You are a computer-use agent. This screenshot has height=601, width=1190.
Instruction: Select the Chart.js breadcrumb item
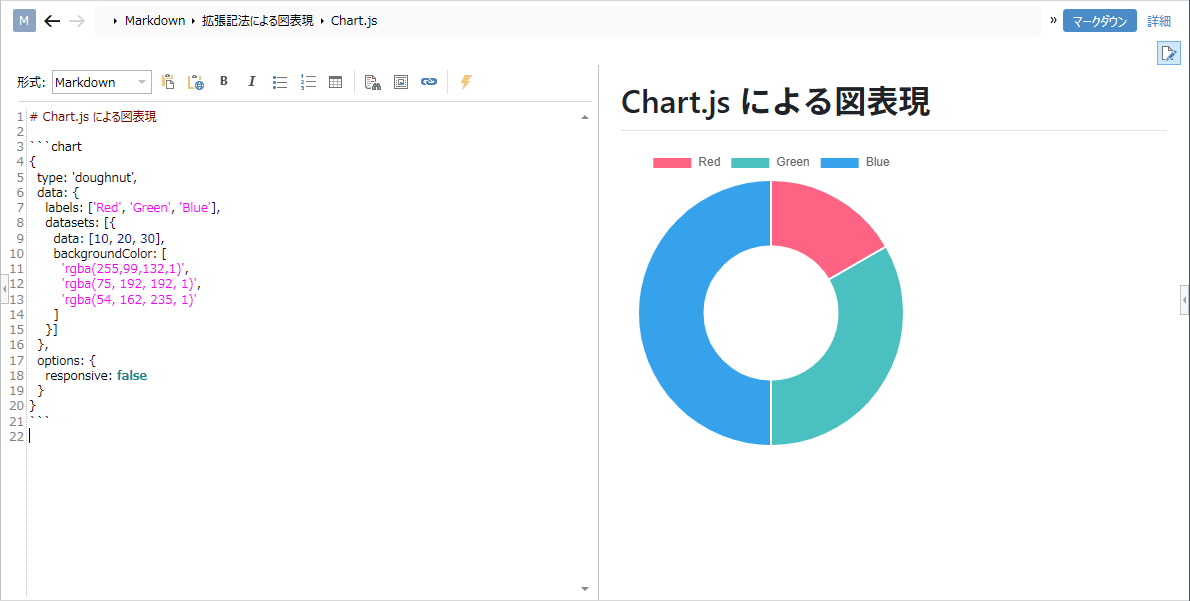(354, 21)
